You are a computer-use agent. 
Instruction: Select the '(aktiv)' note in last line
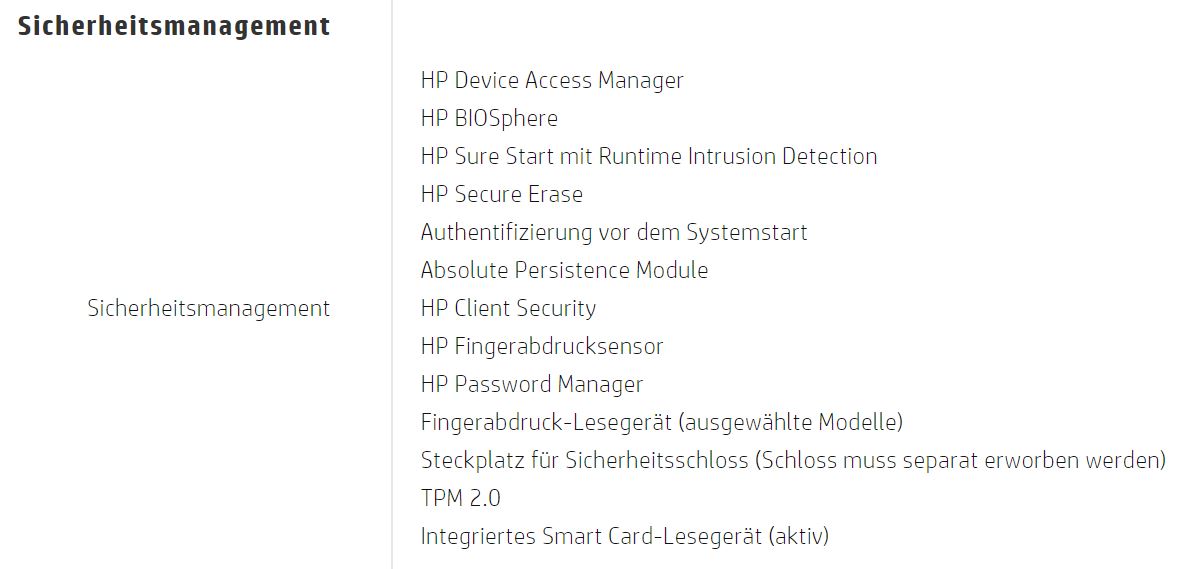coord(798,536)
